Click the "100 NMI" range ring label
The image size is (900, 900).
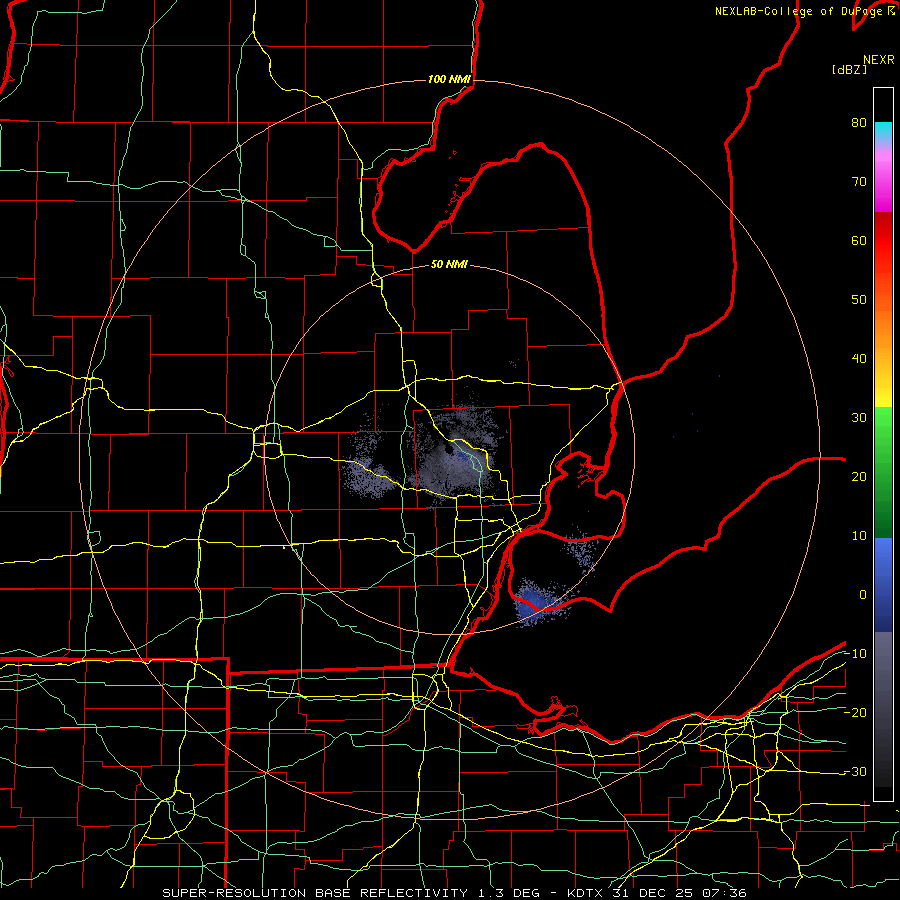(449, 79)
